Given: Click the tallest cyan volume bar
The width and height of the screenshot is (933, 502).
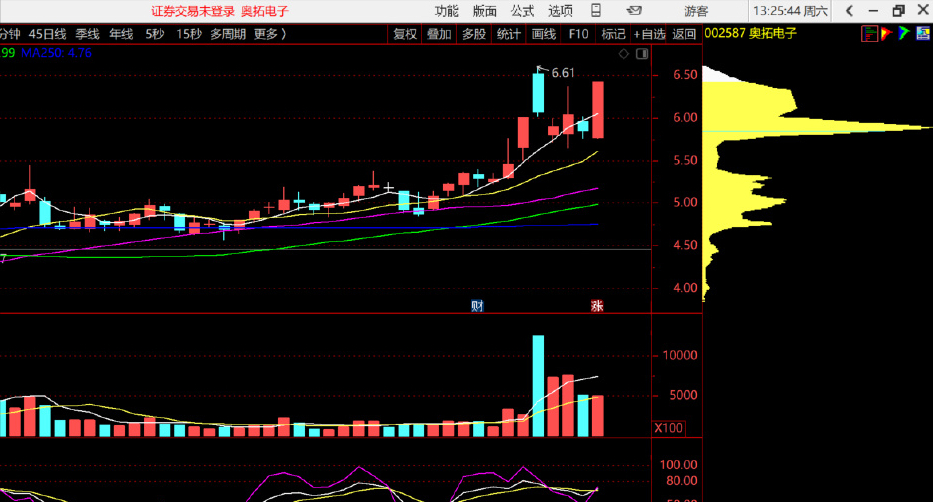Looking at the screenshot, I should click(538, 385).
